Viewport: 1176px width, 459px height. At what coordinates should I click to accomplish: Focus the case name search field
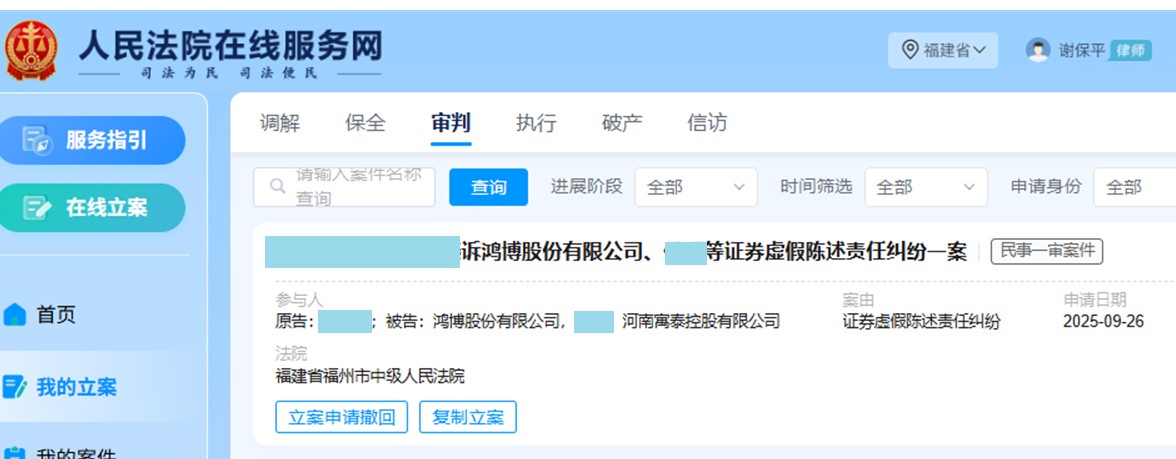coord(344,187)
